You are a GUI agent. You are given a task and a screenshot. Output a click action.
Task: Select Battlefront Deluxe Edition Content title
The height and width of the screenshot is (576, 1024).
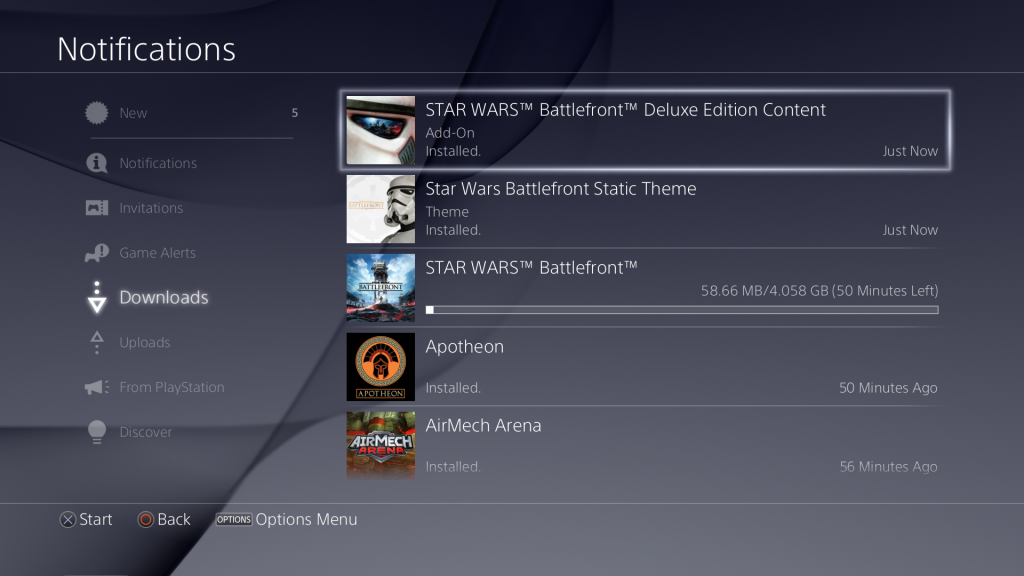626,110
